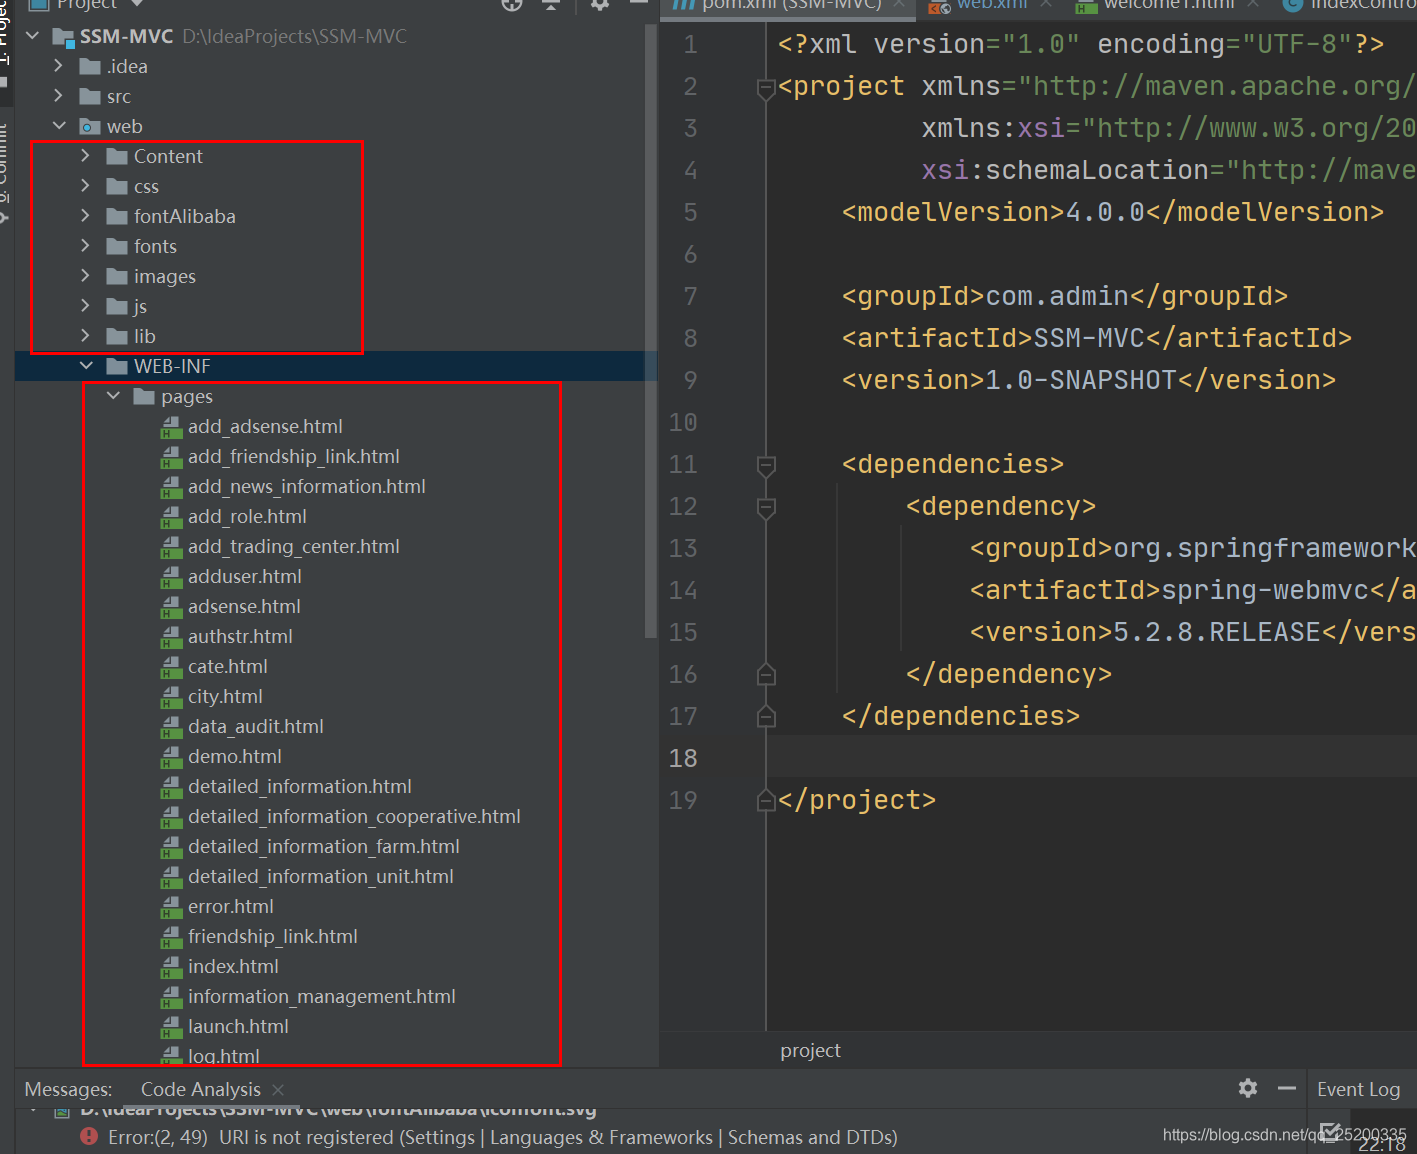Expand the images folder arrow
The height and width of the screenshot is (1154, 1417).
tap(85, 276)
